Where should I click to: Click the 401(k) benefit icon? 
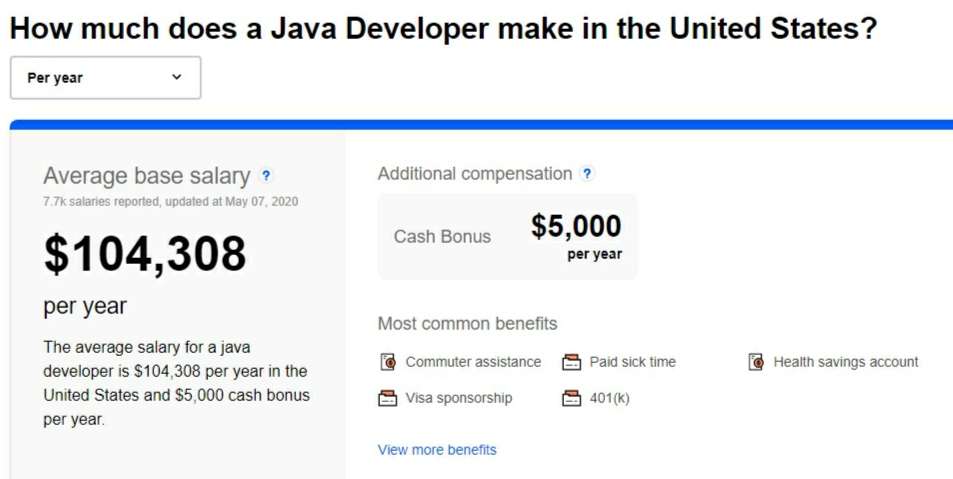tap(571, 399)
